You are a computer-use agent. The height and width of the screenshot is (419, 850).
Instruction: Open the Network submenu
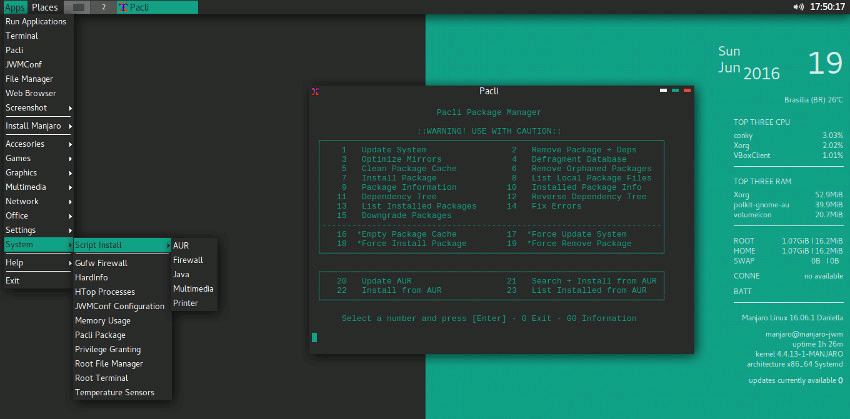click(x=37, y=201)
